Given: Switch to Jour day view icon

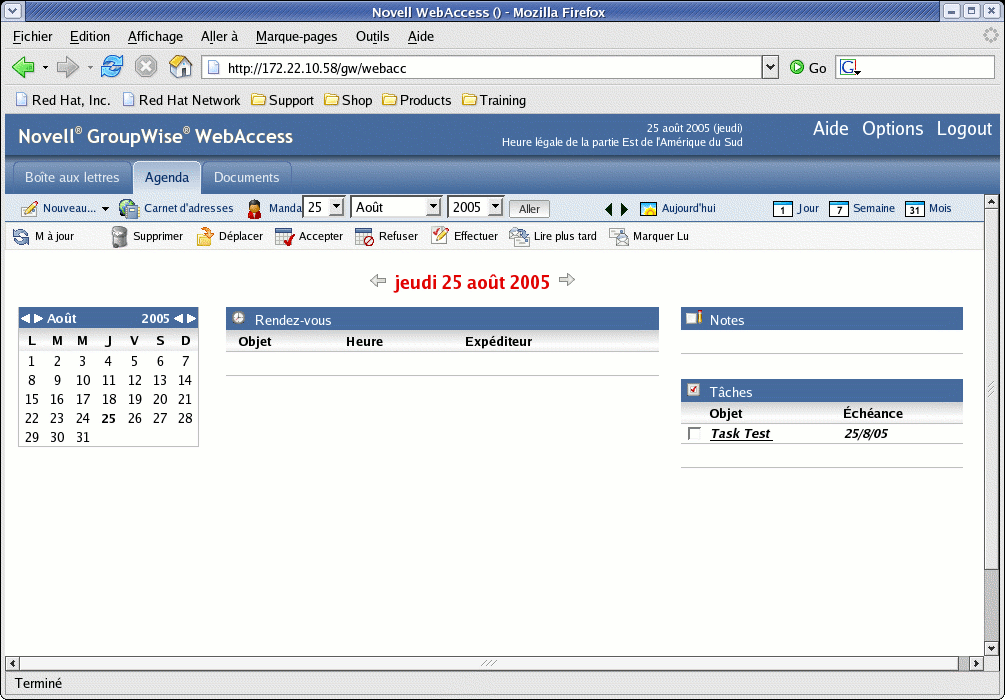Looking at the screenshot, I should pyautogui.click(x=783, y=209).
